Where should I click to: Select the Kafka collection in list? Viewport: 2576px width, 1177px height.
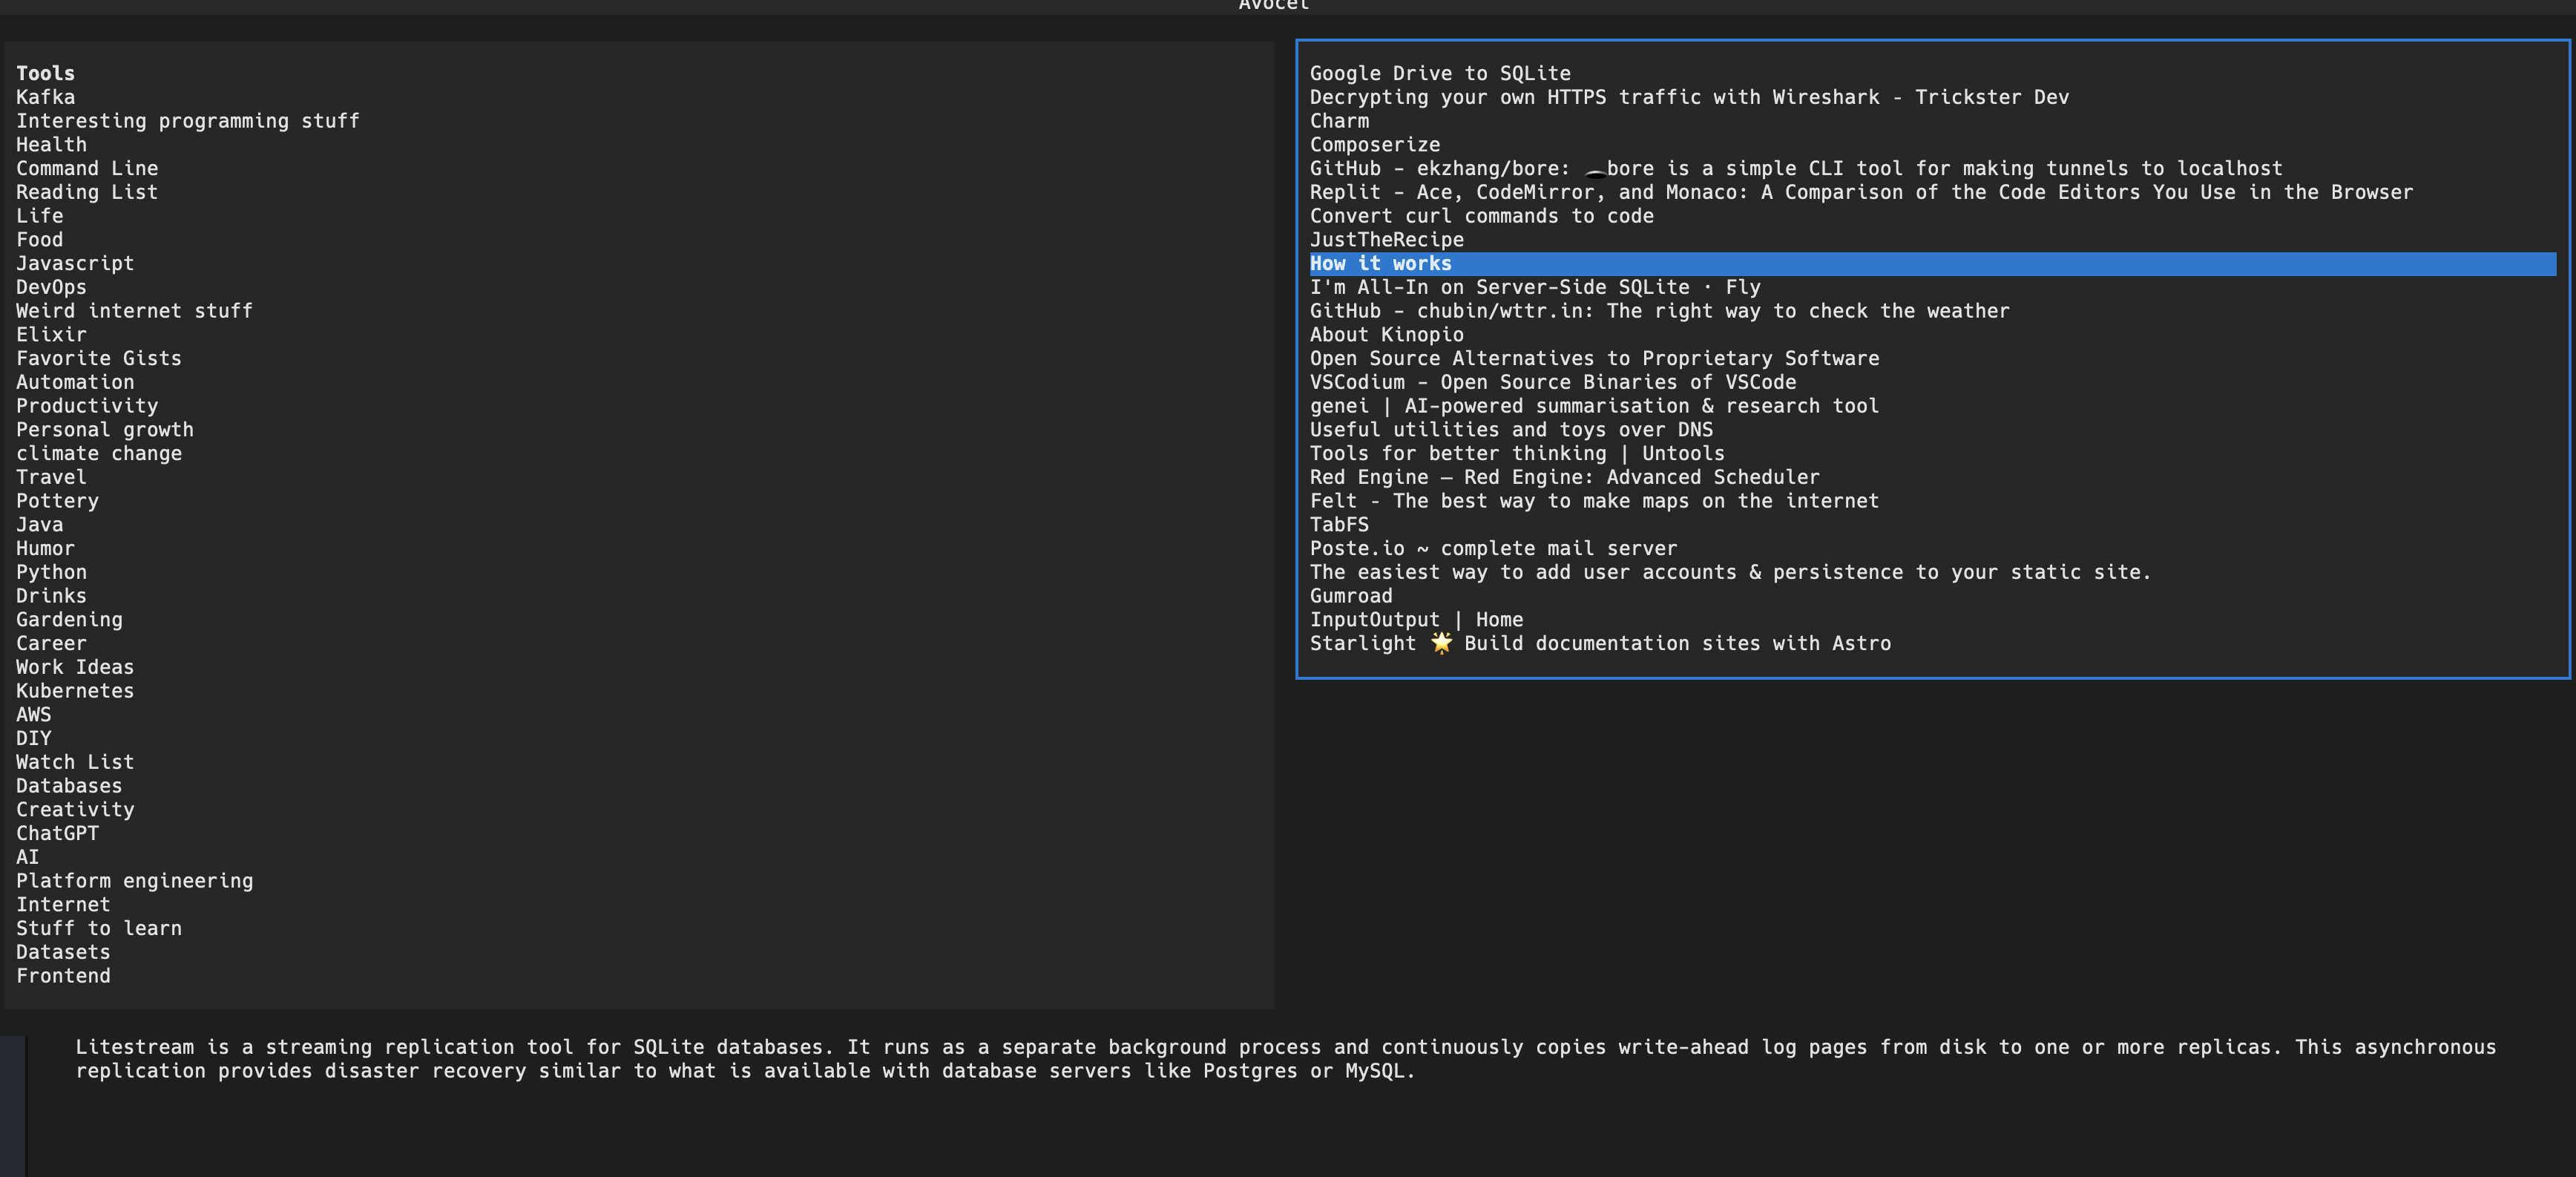click(x=45, y=97)
